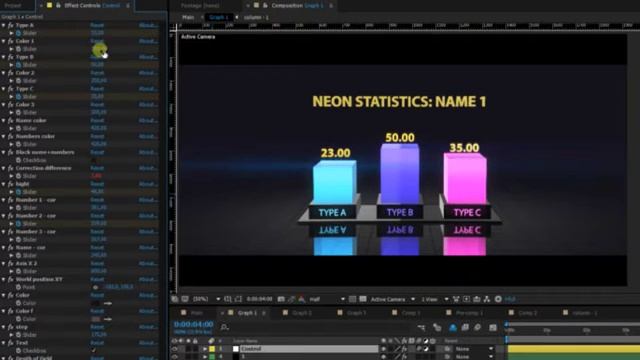Switch to the Project panel tab

(13, 6)
